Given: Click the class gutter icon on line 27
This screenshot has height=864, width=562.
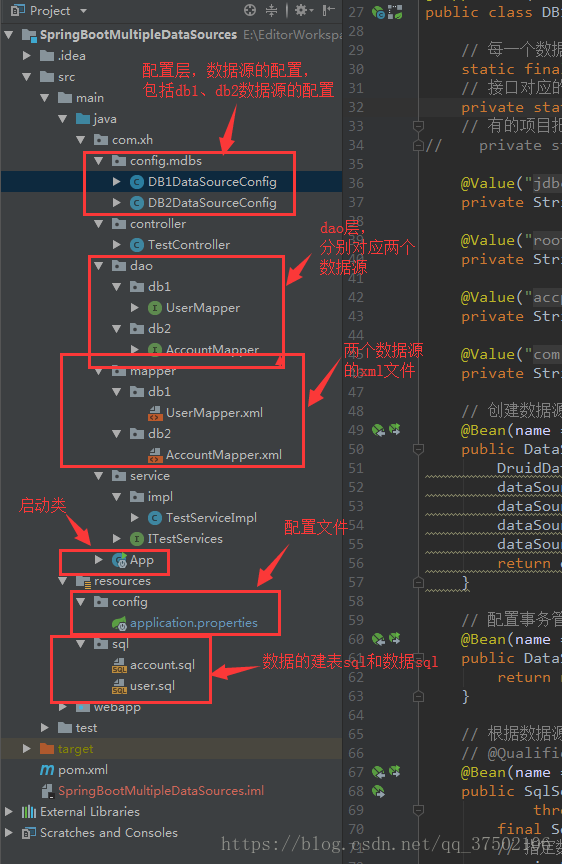Looking at the screenshot, I should coord(378,12).
